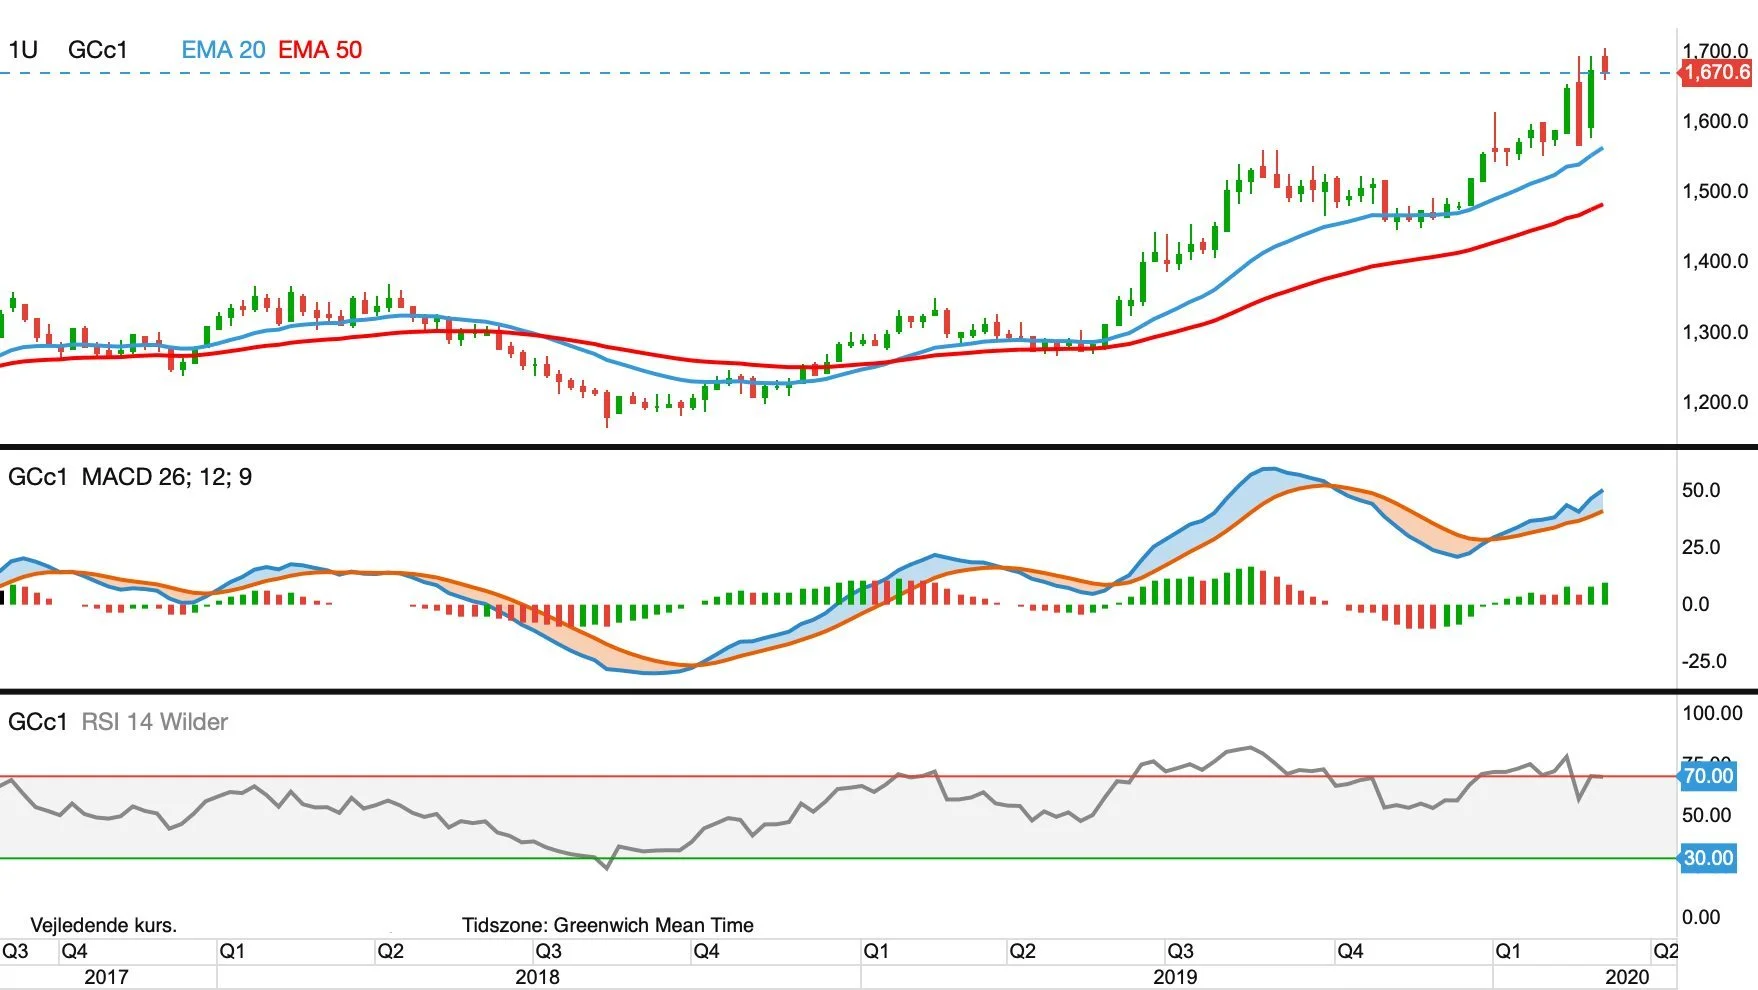Viewport: 1758px width, 990px height.
Task: Click the 1,500.0 price axis label
Action: pyautogui.click(x=1715, y=191)
